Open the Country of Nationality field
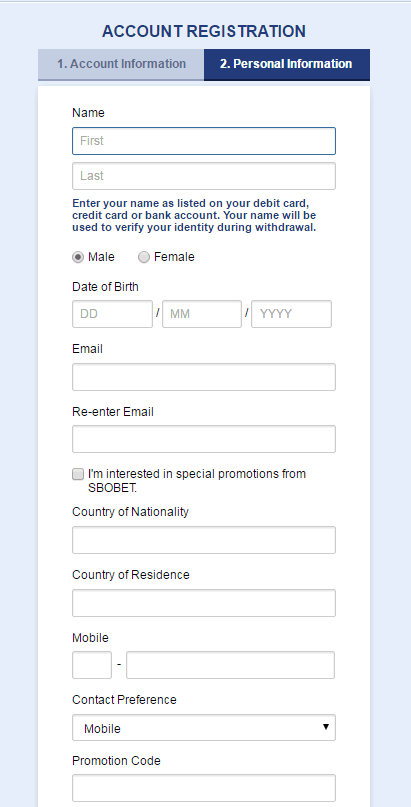Image resolution: width=411 pixels, height=807 pixels. 204,540
